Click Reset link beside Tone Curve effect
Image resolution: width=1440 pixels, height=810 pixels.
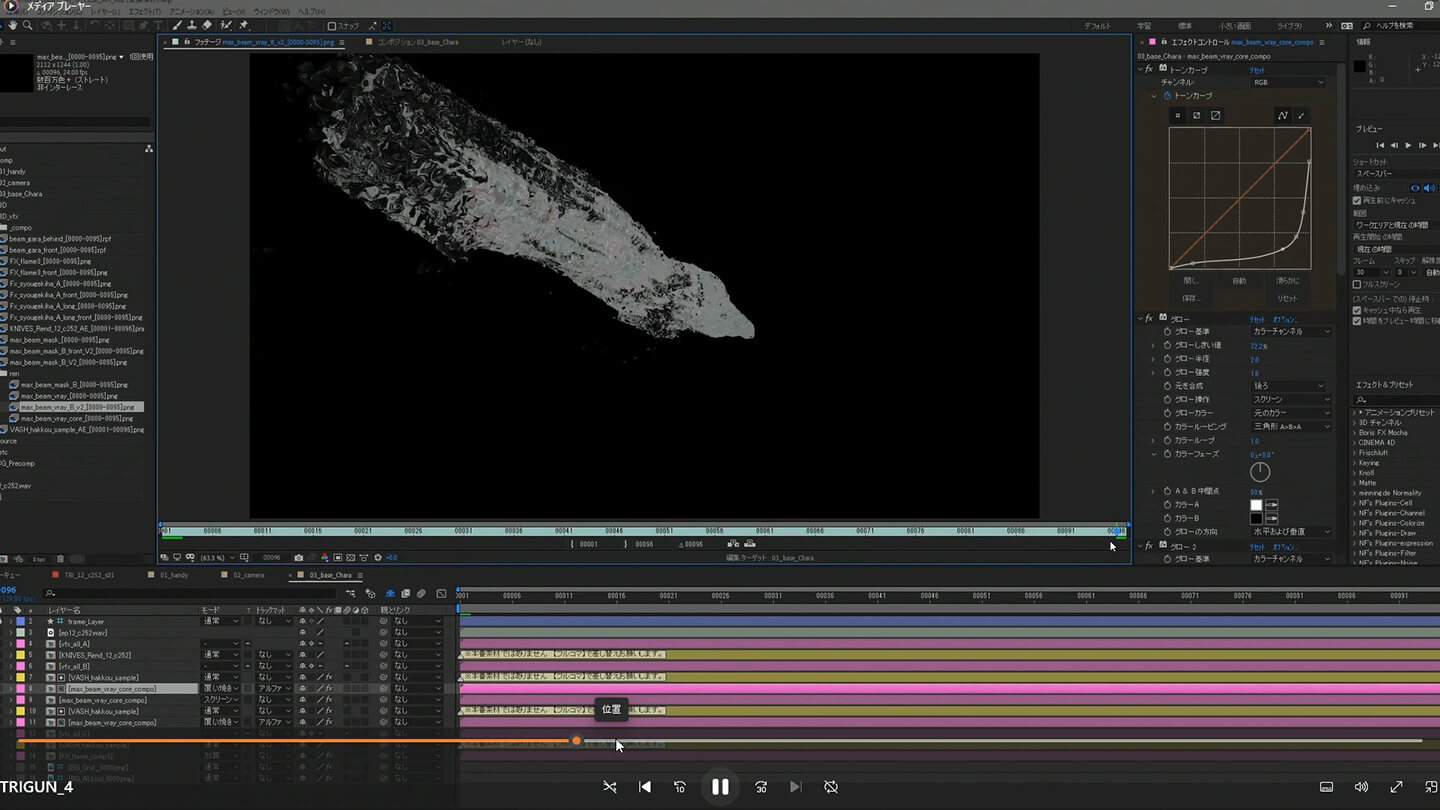coord(1258,70)
